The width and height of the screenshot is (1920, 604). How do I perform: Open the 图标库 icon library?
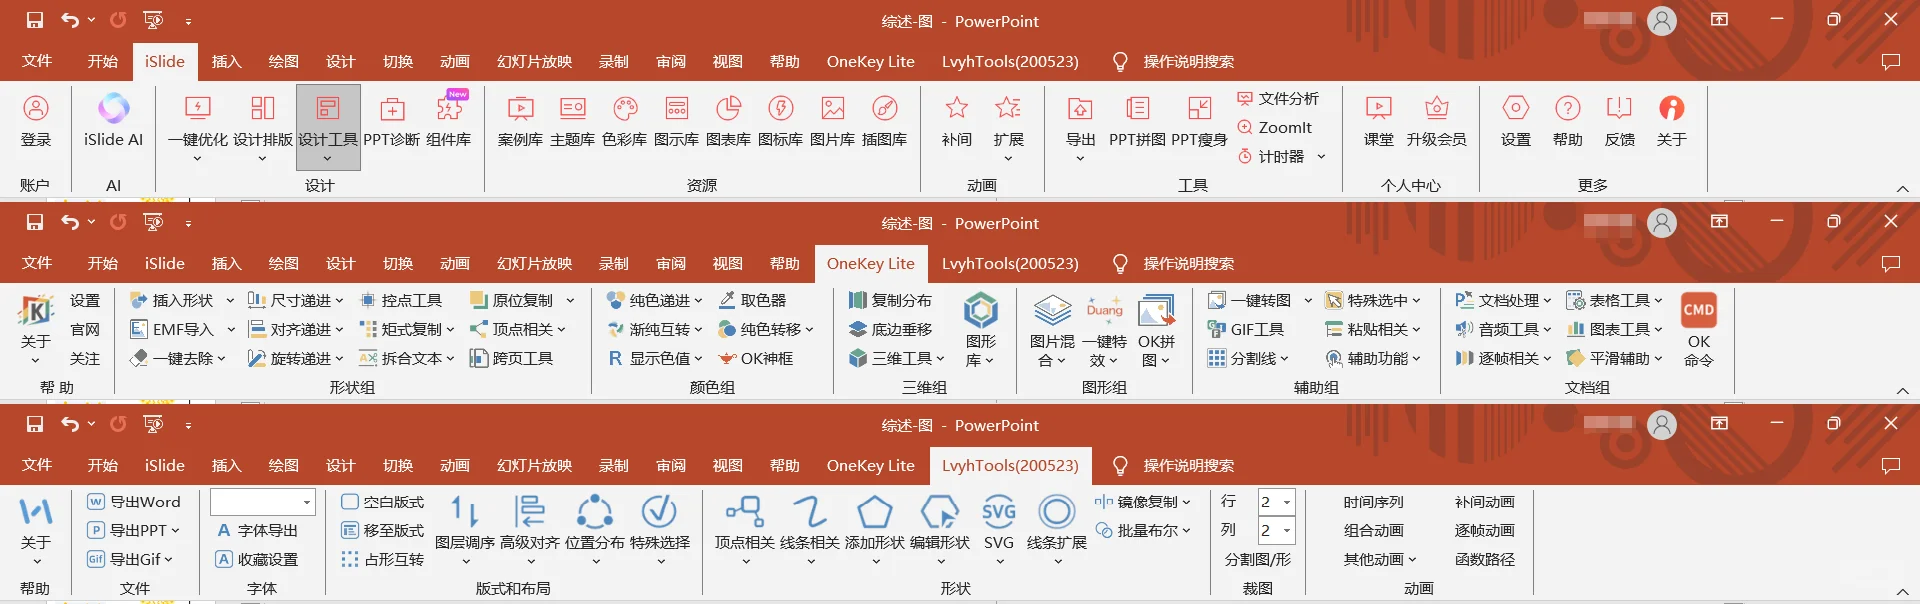pos(780,121)
